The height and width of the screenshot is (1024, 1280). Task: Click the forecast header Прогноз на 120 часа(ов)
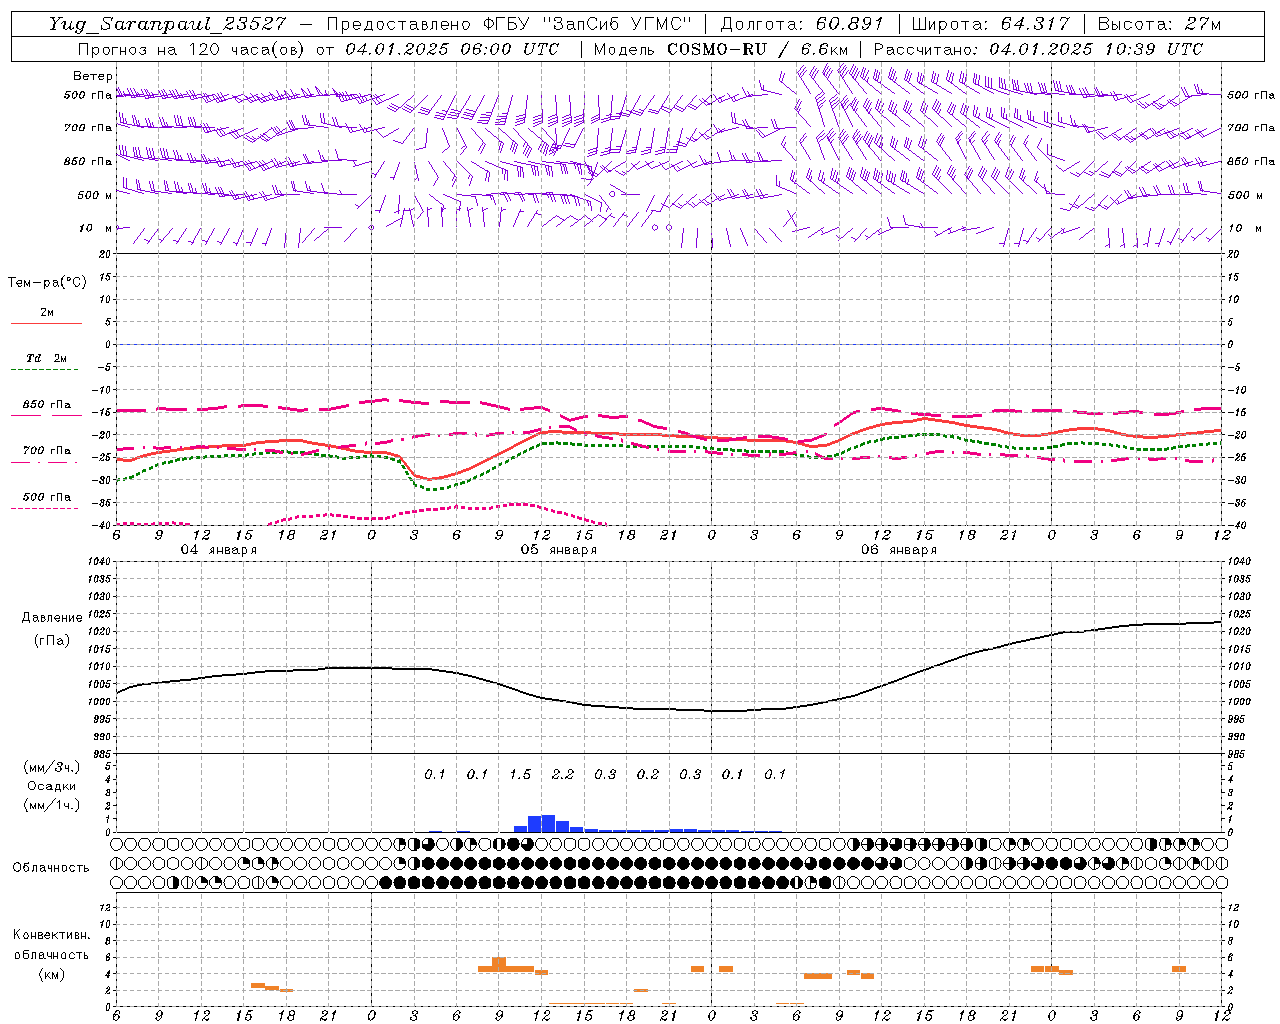[194, 49]
